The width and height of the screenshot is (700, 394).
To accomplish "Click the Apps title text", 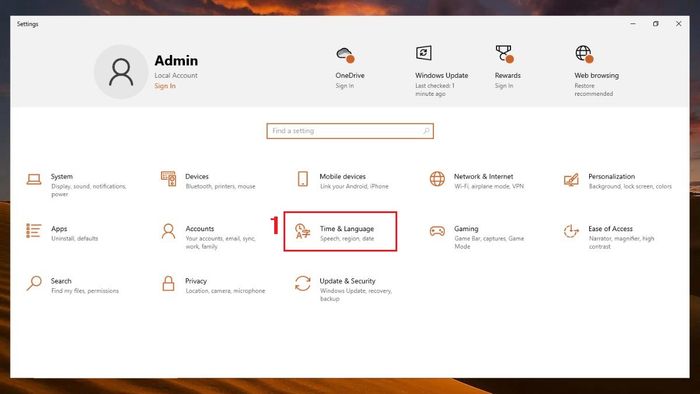I will [x=59, y=228].
